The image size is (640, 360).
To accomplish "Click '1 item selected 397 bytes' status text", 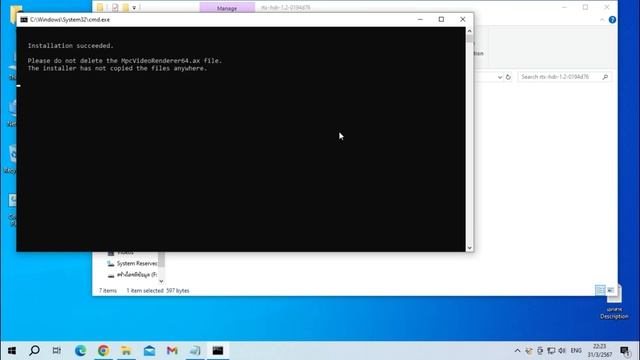I will click(x=158, y=291).
